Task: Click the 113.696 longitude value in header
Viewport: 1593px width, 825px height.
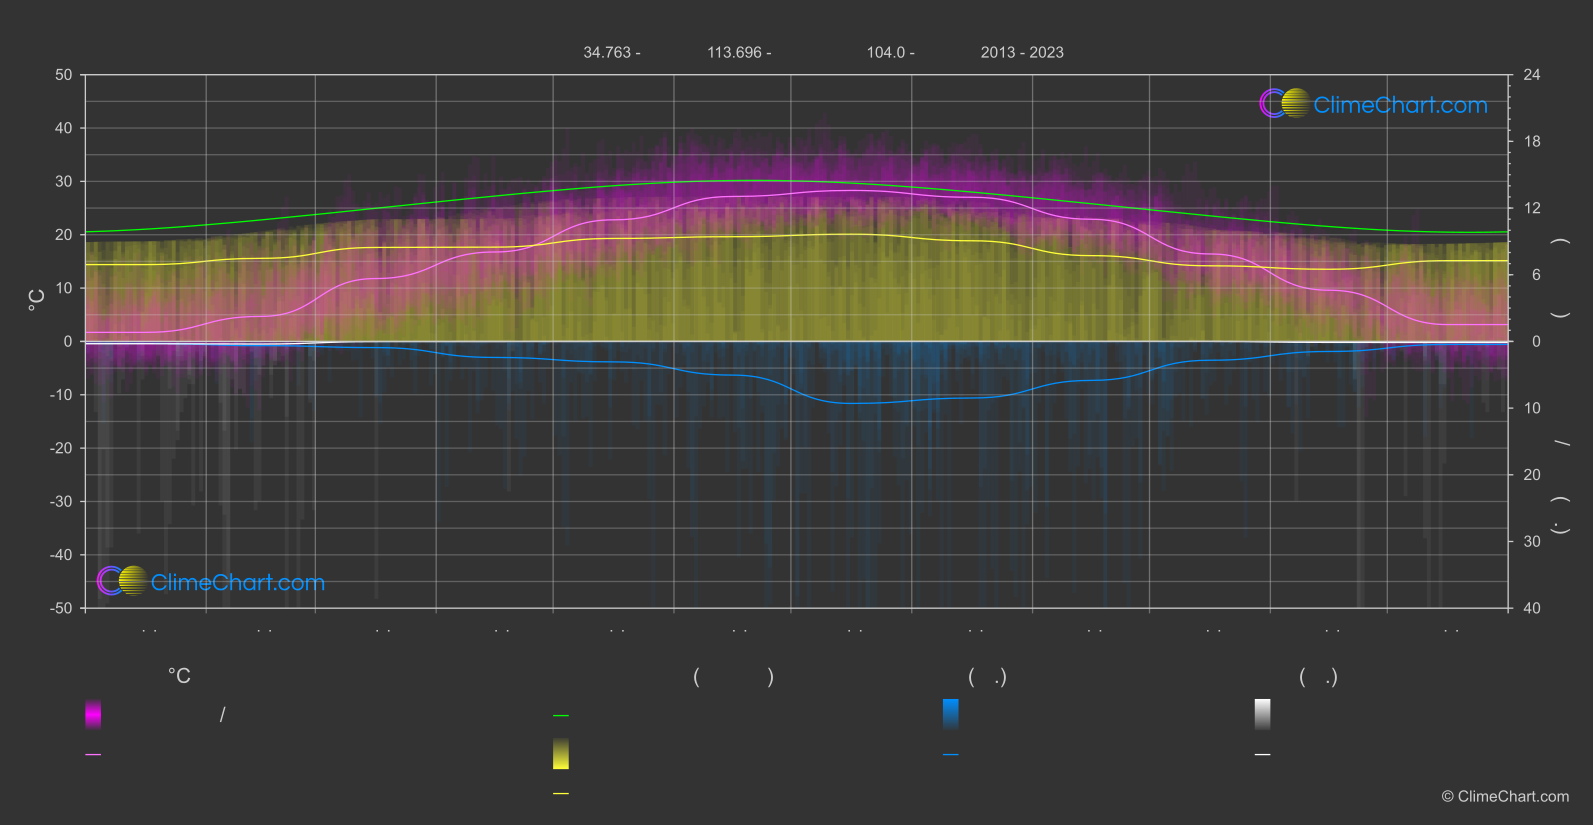Action: click(x=734, y=53)
